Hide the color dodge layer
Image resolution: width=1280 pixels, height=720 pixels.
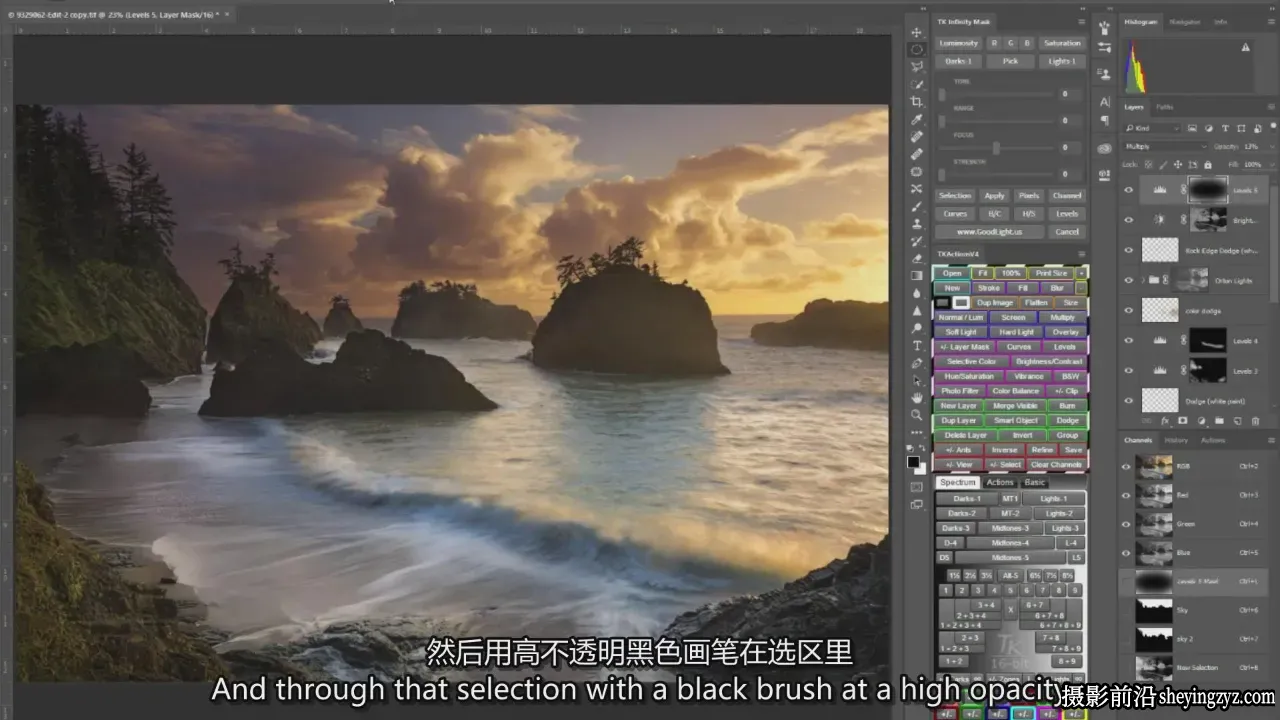[x=1129, y=310]
